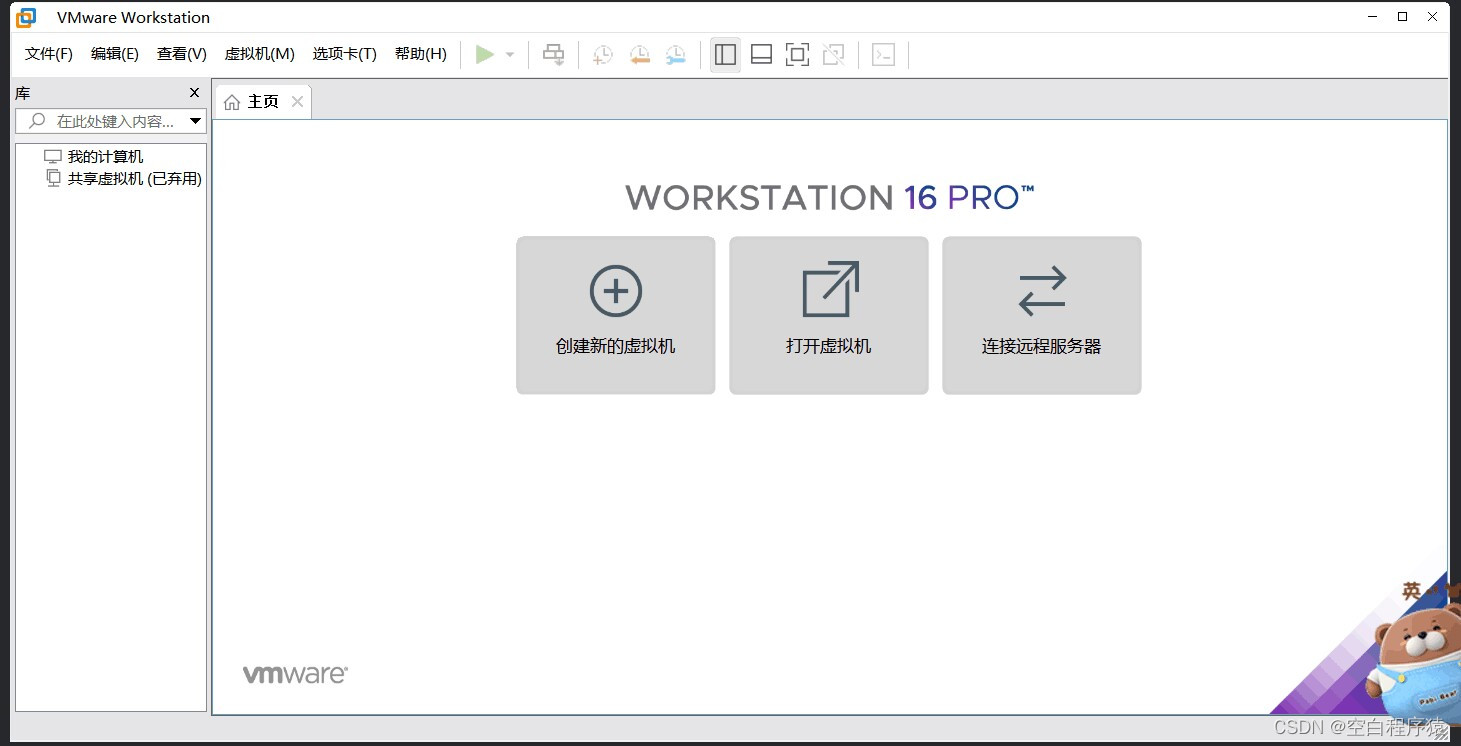Click 连接远程服务器 tile

(1042, 315)
